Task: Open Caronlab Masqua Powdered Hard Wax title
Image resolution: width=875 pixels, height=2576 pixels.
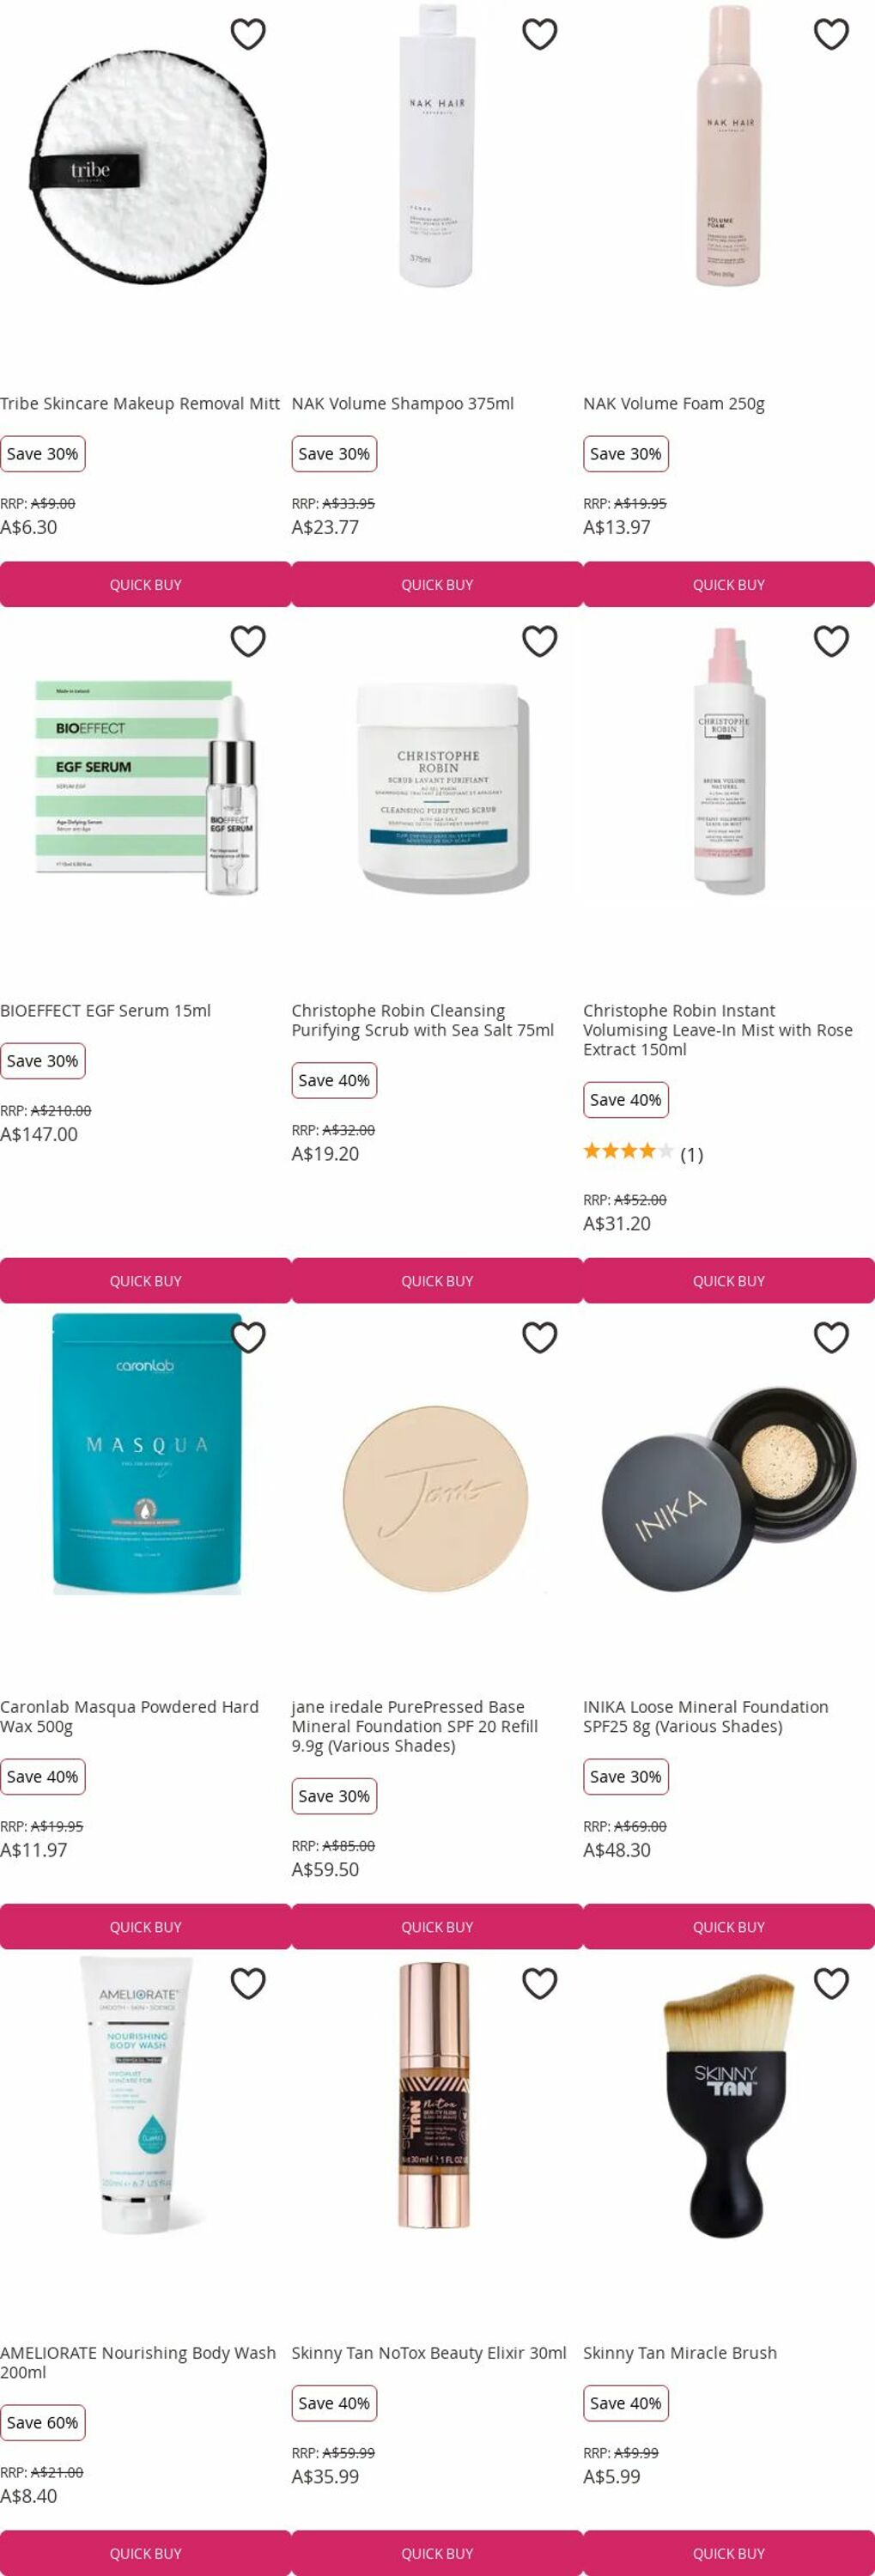Action: [x=130, y=1716]
